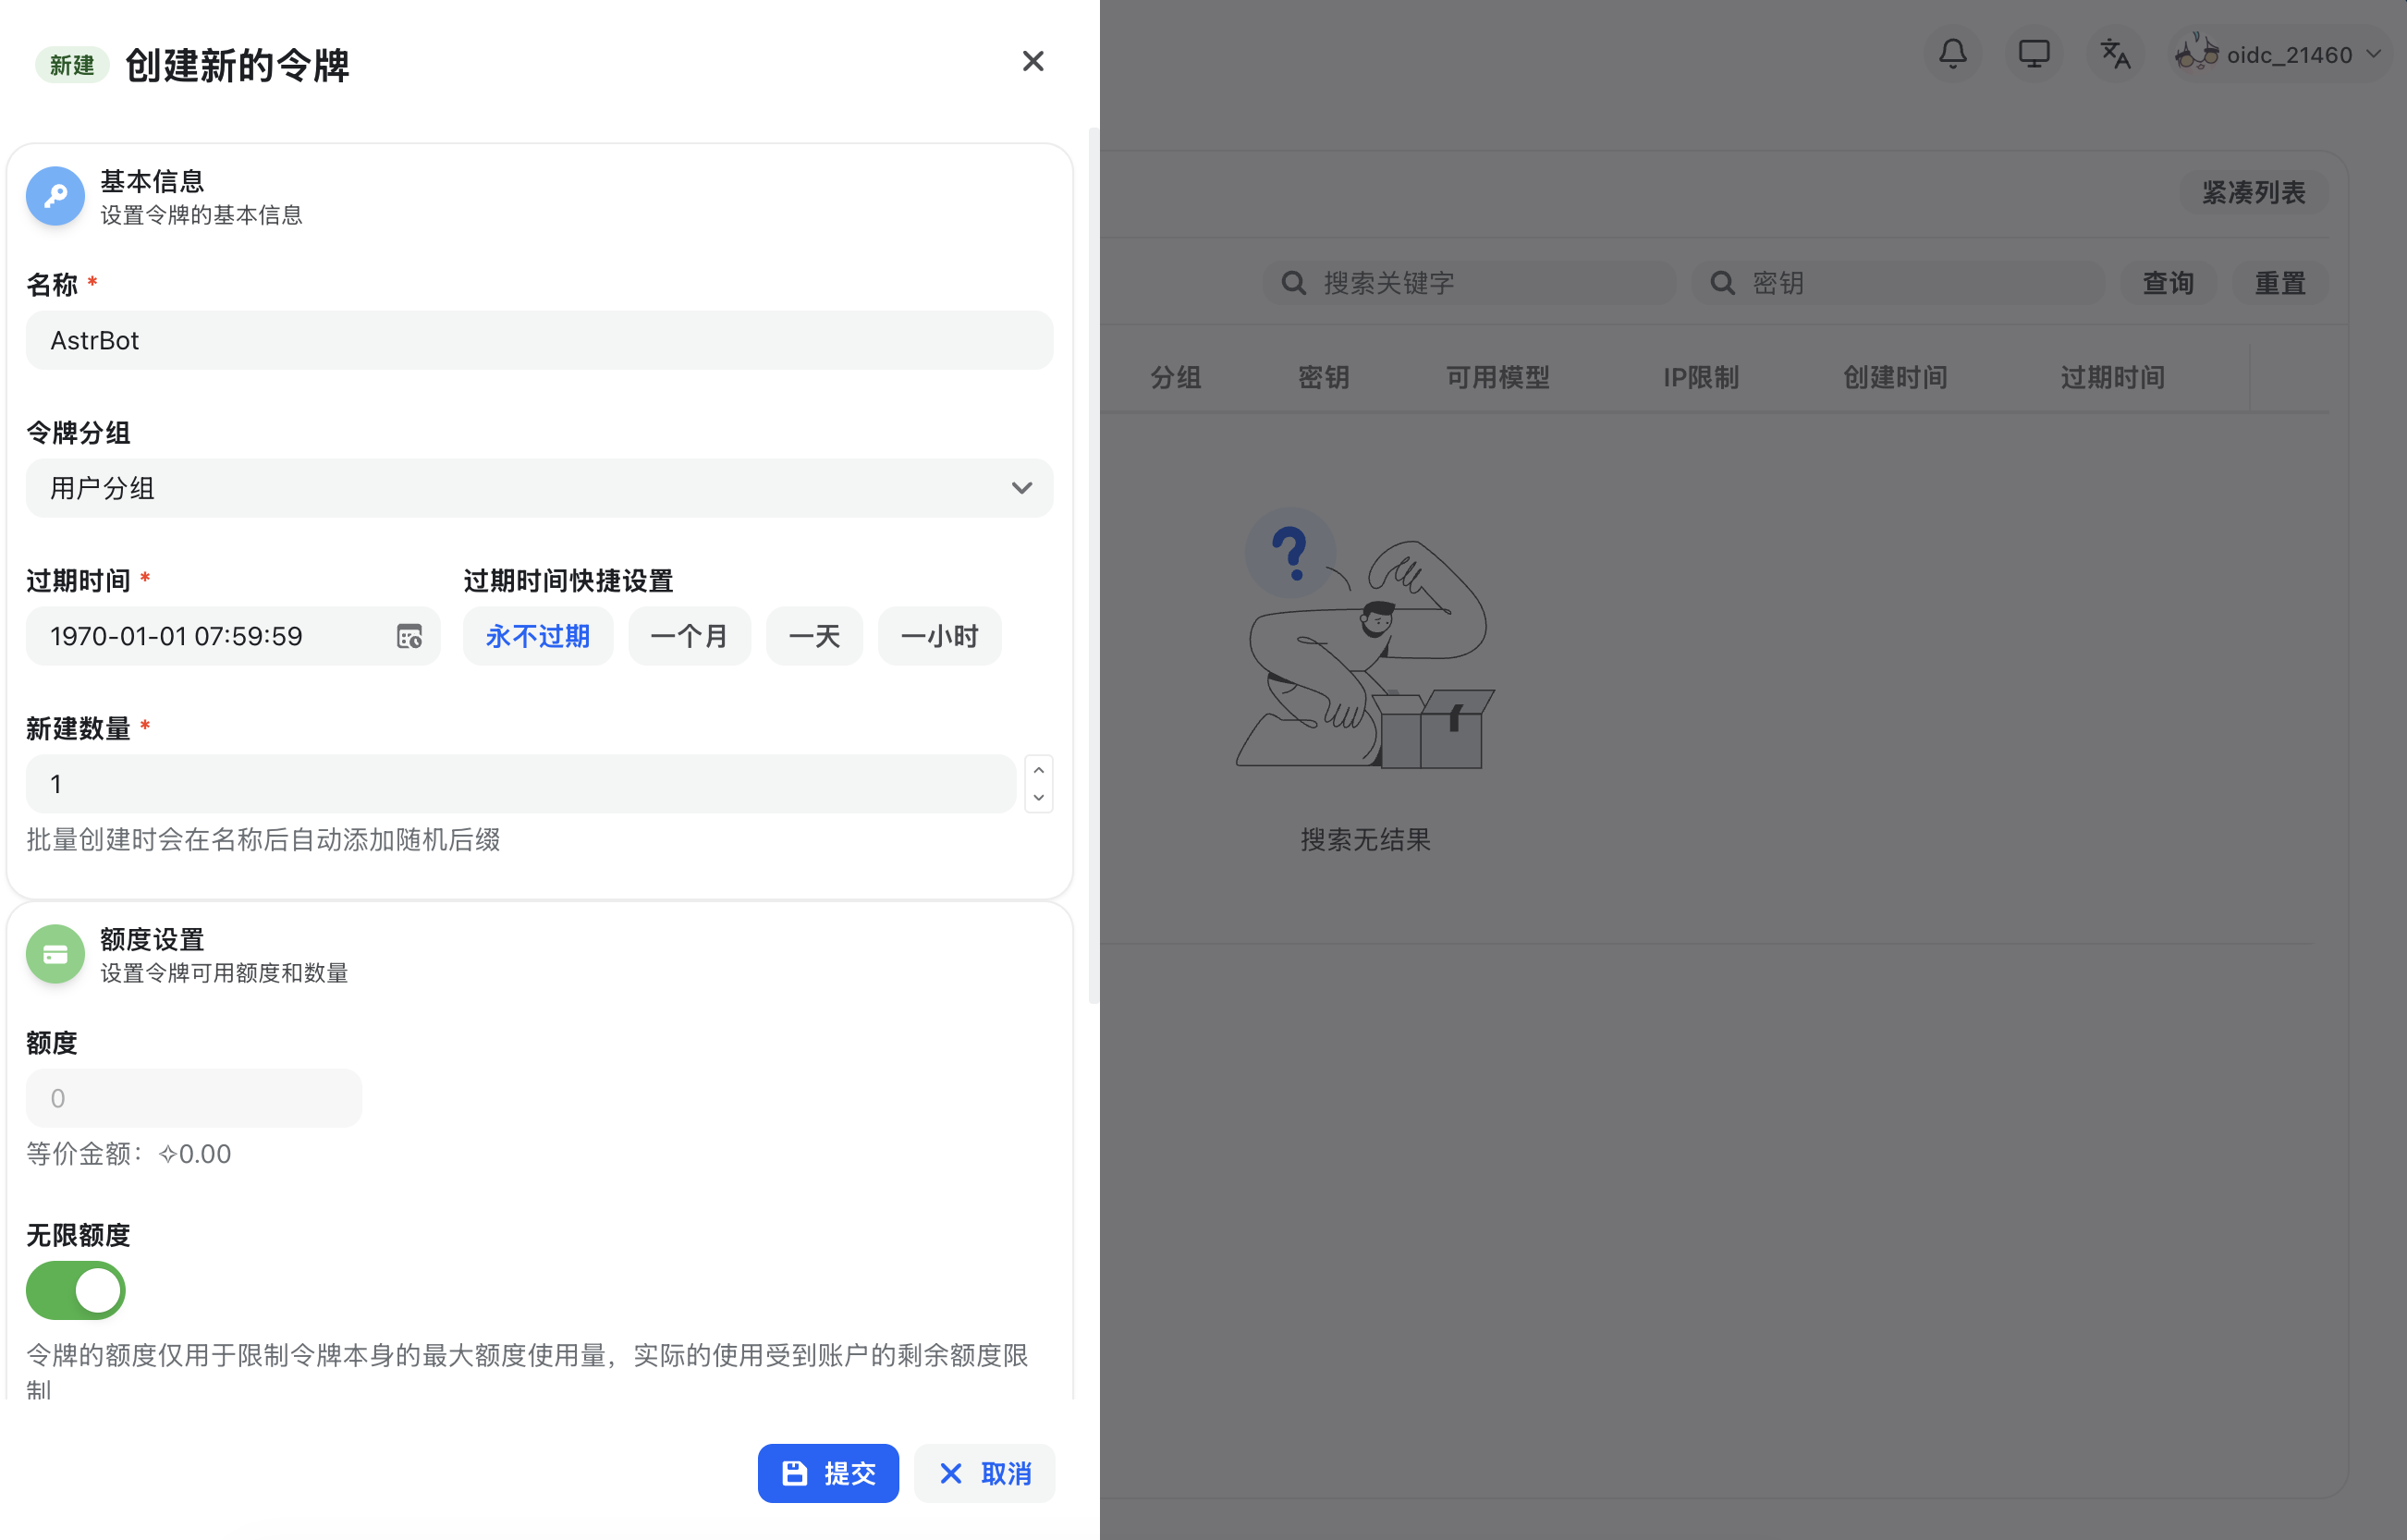Click the wallet icon beside 额度设置
2407x1540 pixels.
click(x=54, y=954)
